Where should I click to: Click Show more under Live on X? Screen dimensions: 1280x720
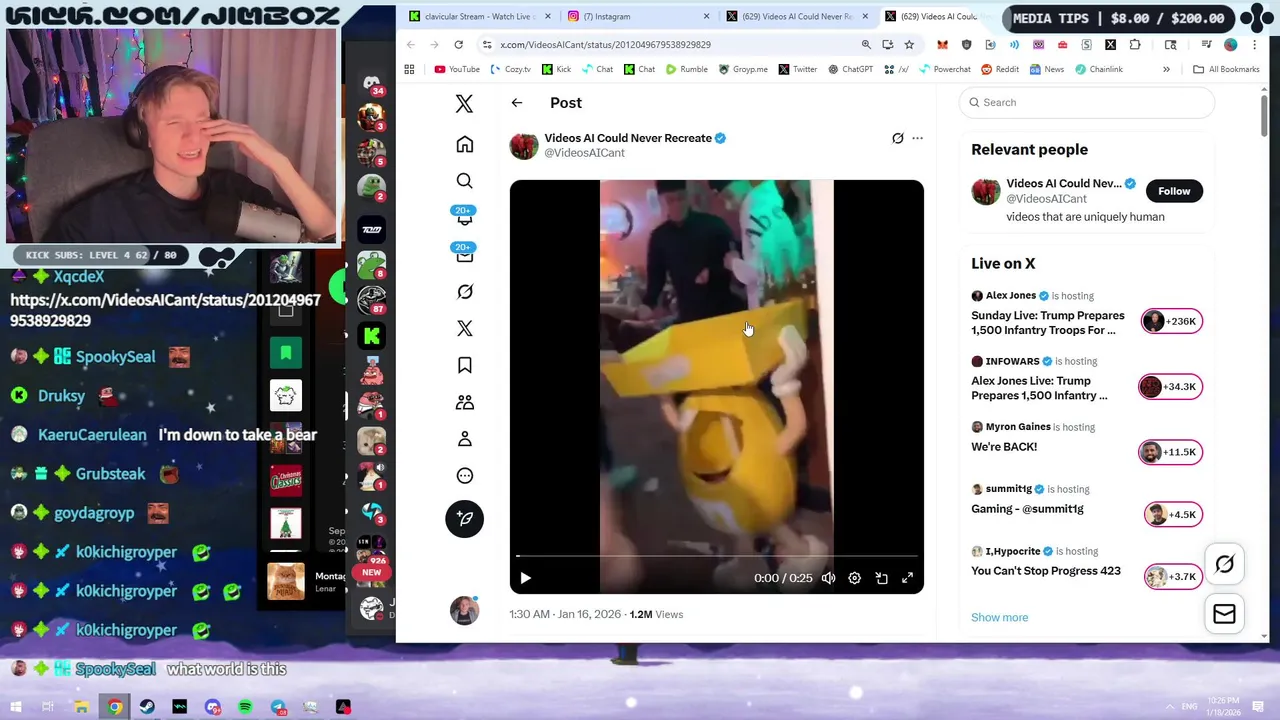(999, 617)
